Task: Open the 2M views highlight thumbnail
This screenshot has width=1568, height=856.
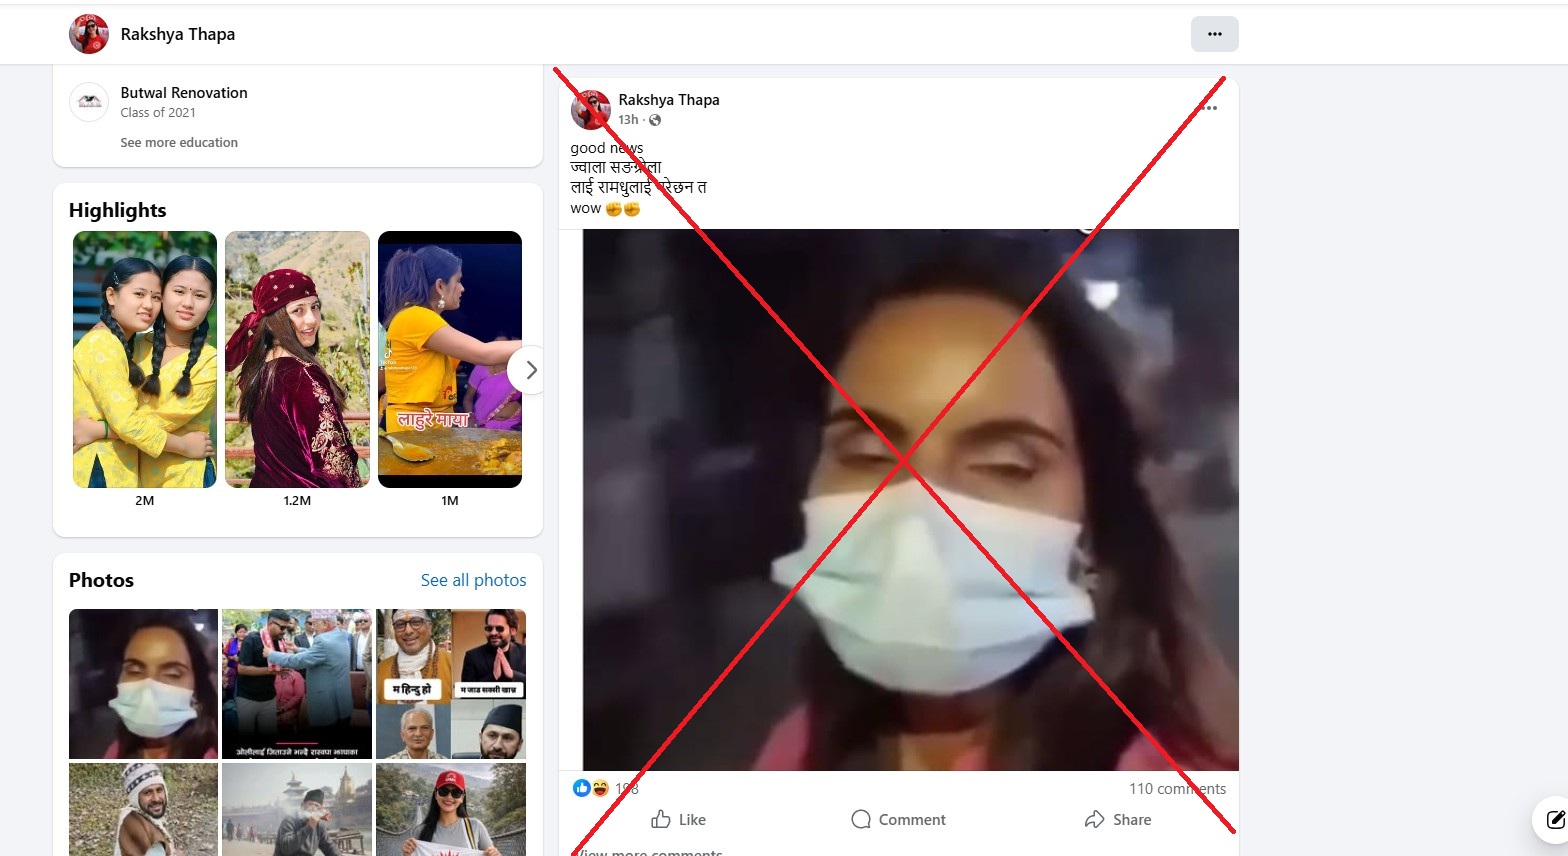Action: coord(145,360)
